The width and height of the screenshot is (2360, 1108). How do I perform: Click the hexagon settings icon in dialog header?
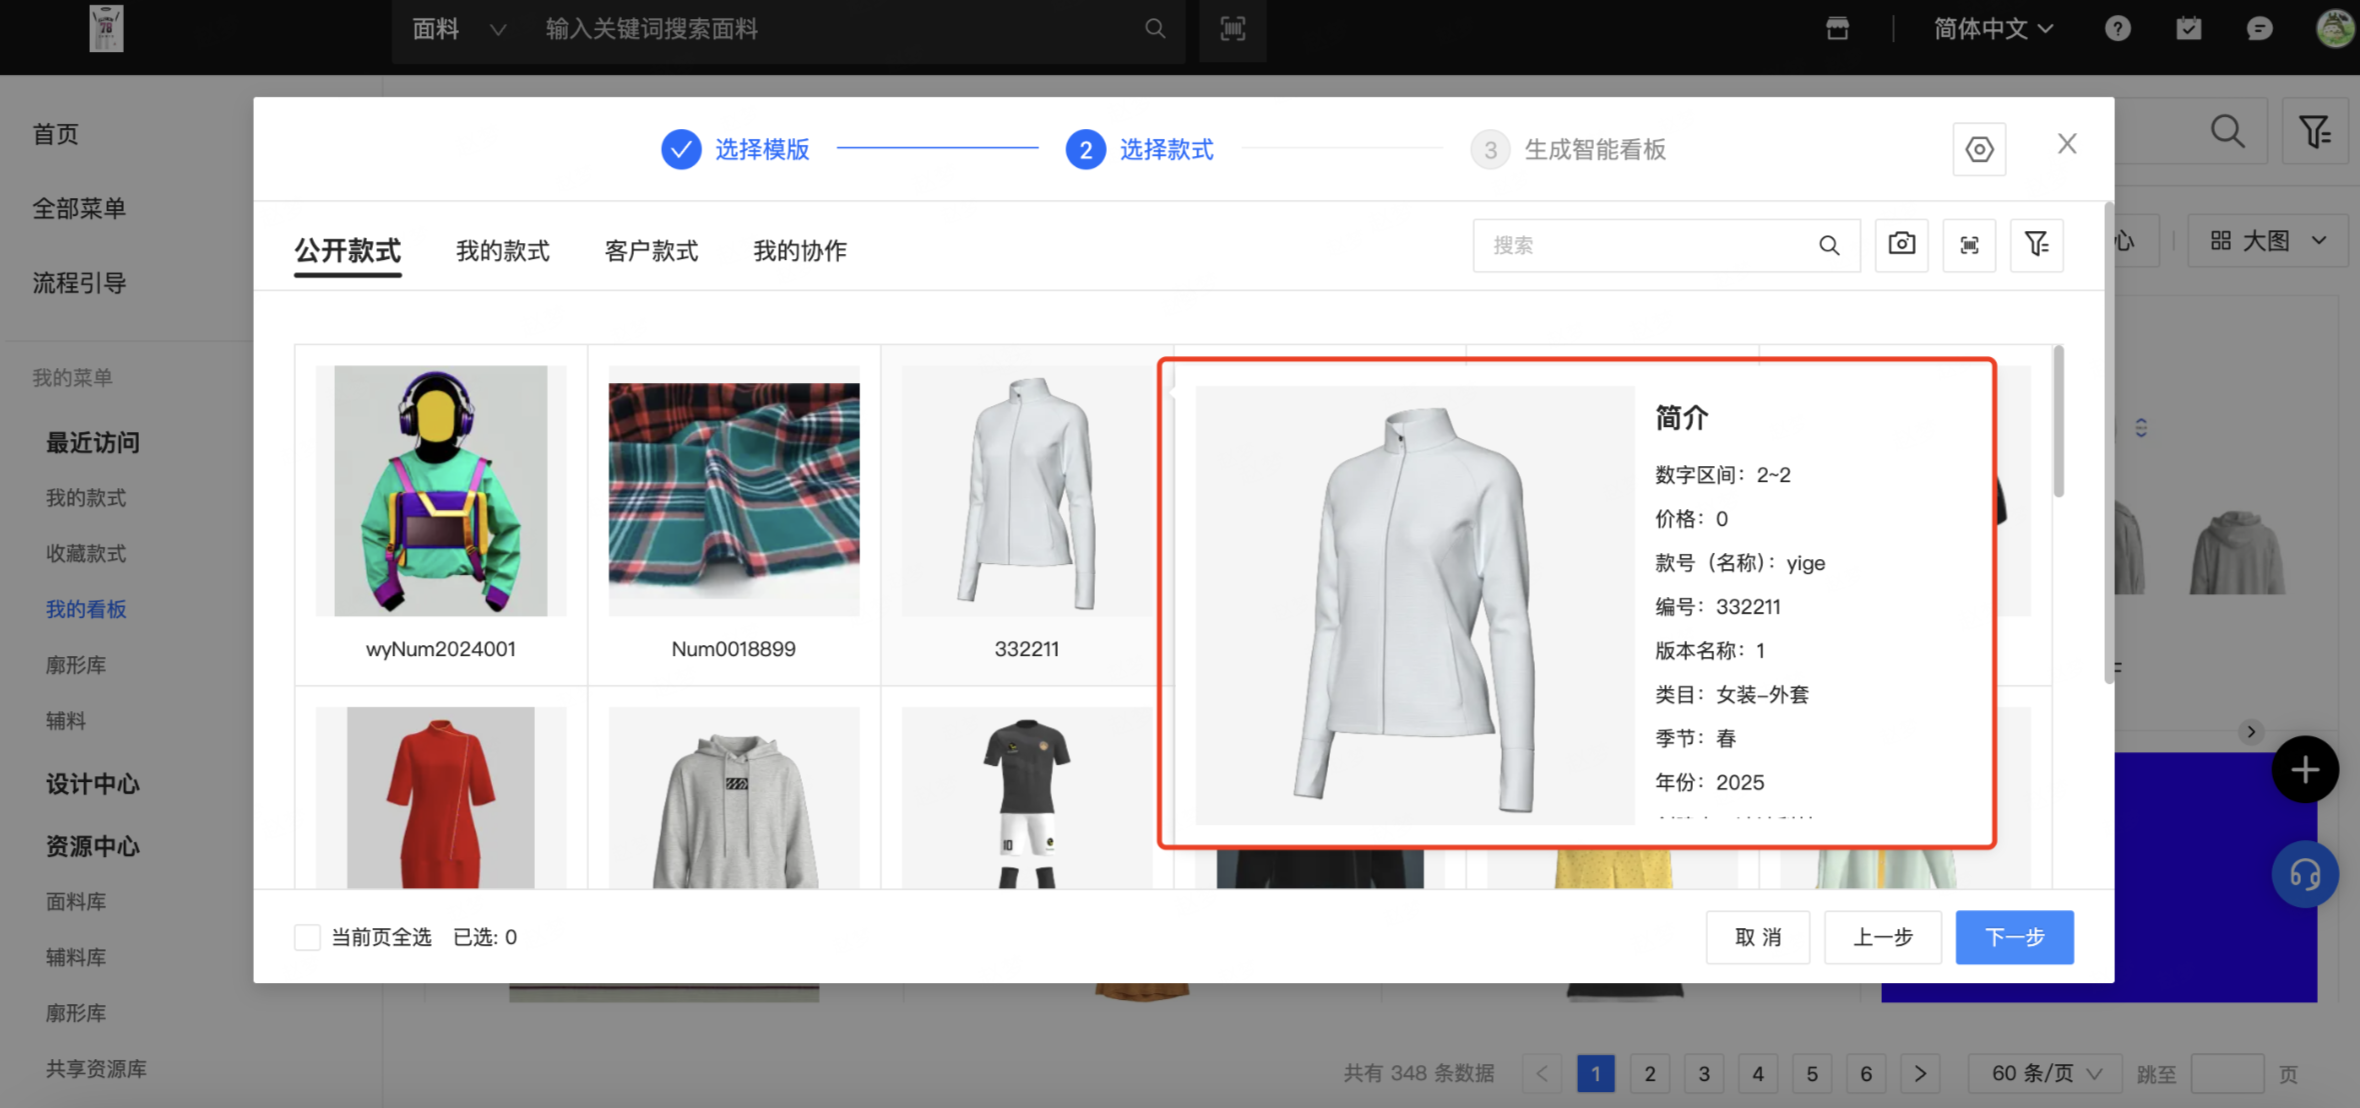tap(1979, 150)
